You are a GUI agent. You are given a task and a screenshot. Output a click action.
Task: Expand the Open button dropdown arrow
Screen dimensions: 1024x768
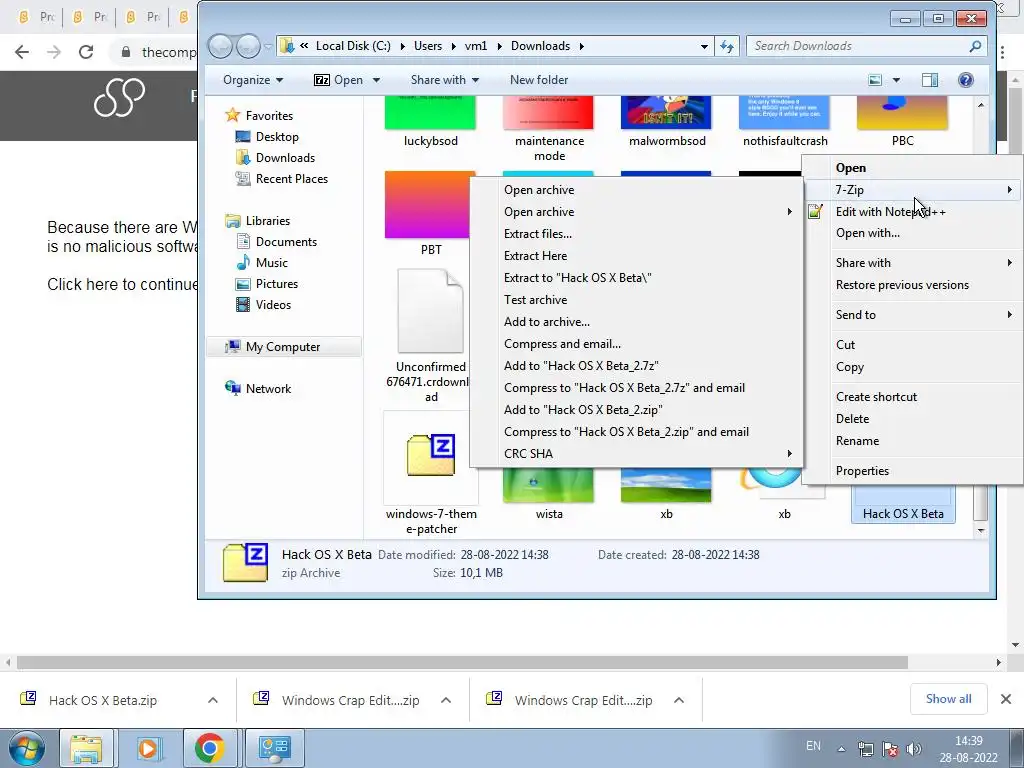[x=376, y=80]
